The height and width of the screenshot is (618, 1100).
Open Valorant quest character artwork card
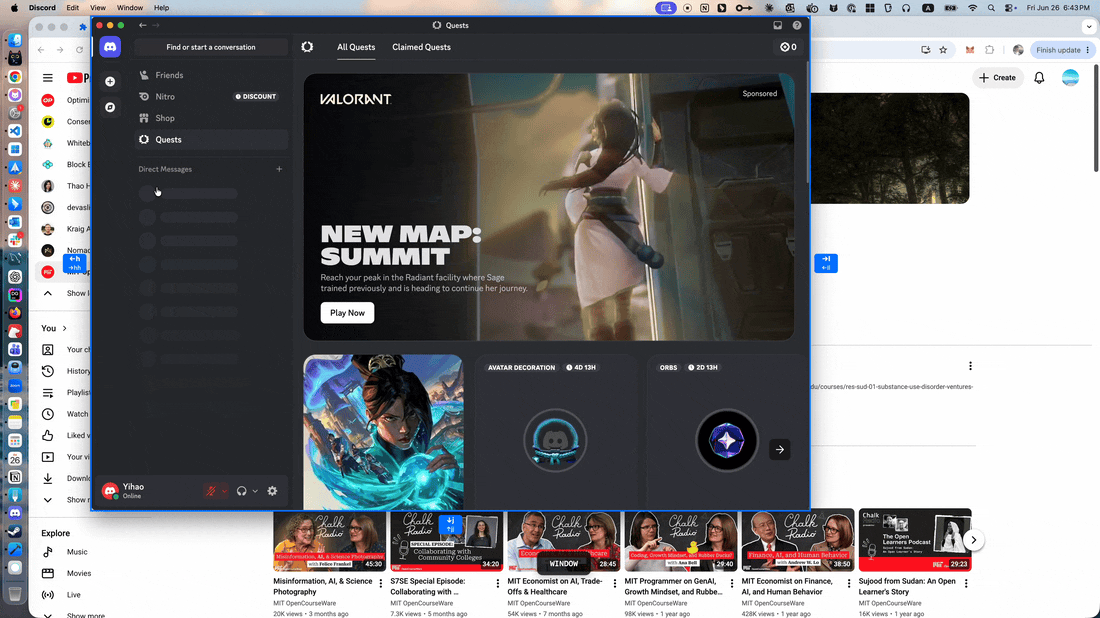point(383,431)
